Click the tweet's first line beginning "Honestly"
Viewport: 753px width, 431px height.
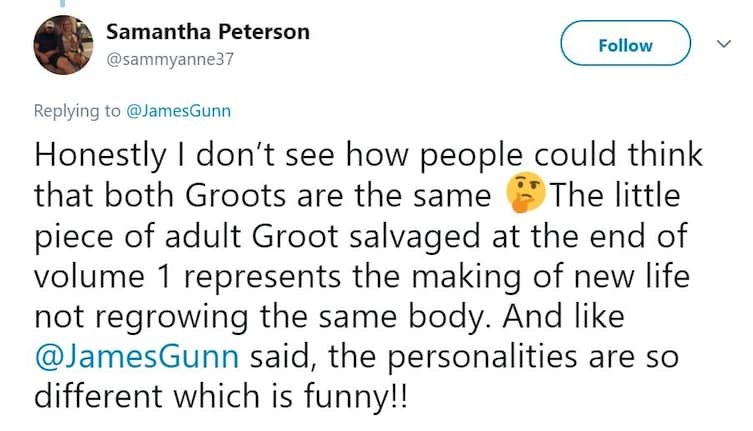tap(368, 156)
